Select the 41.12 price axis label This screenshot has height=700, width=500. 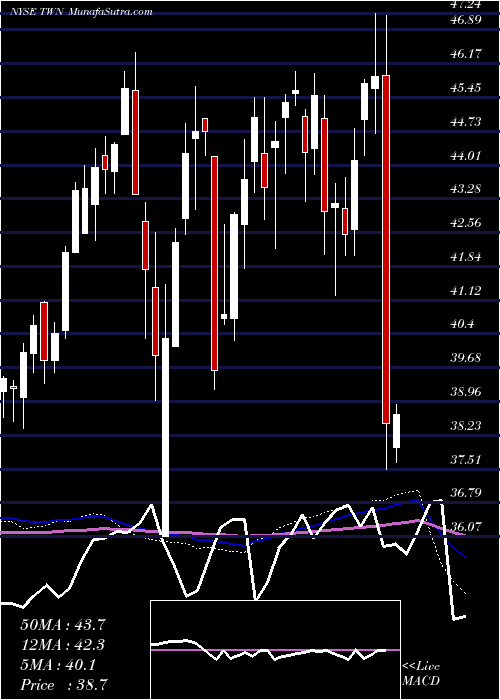[x=465, y=291]
